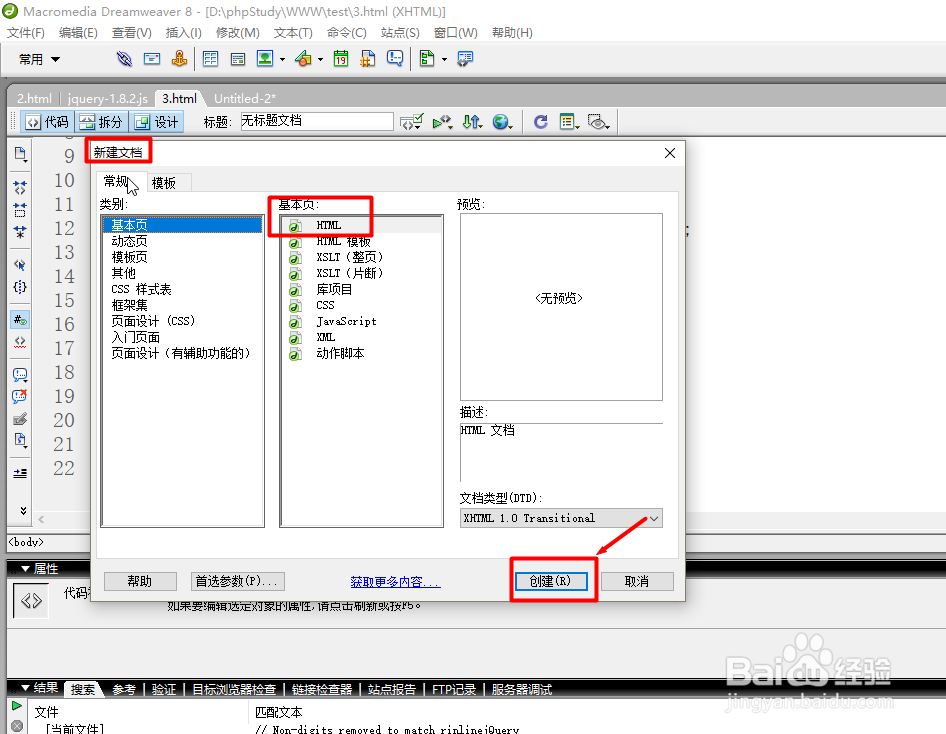Click the Preferences button in dialog
The width and height of the screenshot is (946, 734).
point(237,581)
